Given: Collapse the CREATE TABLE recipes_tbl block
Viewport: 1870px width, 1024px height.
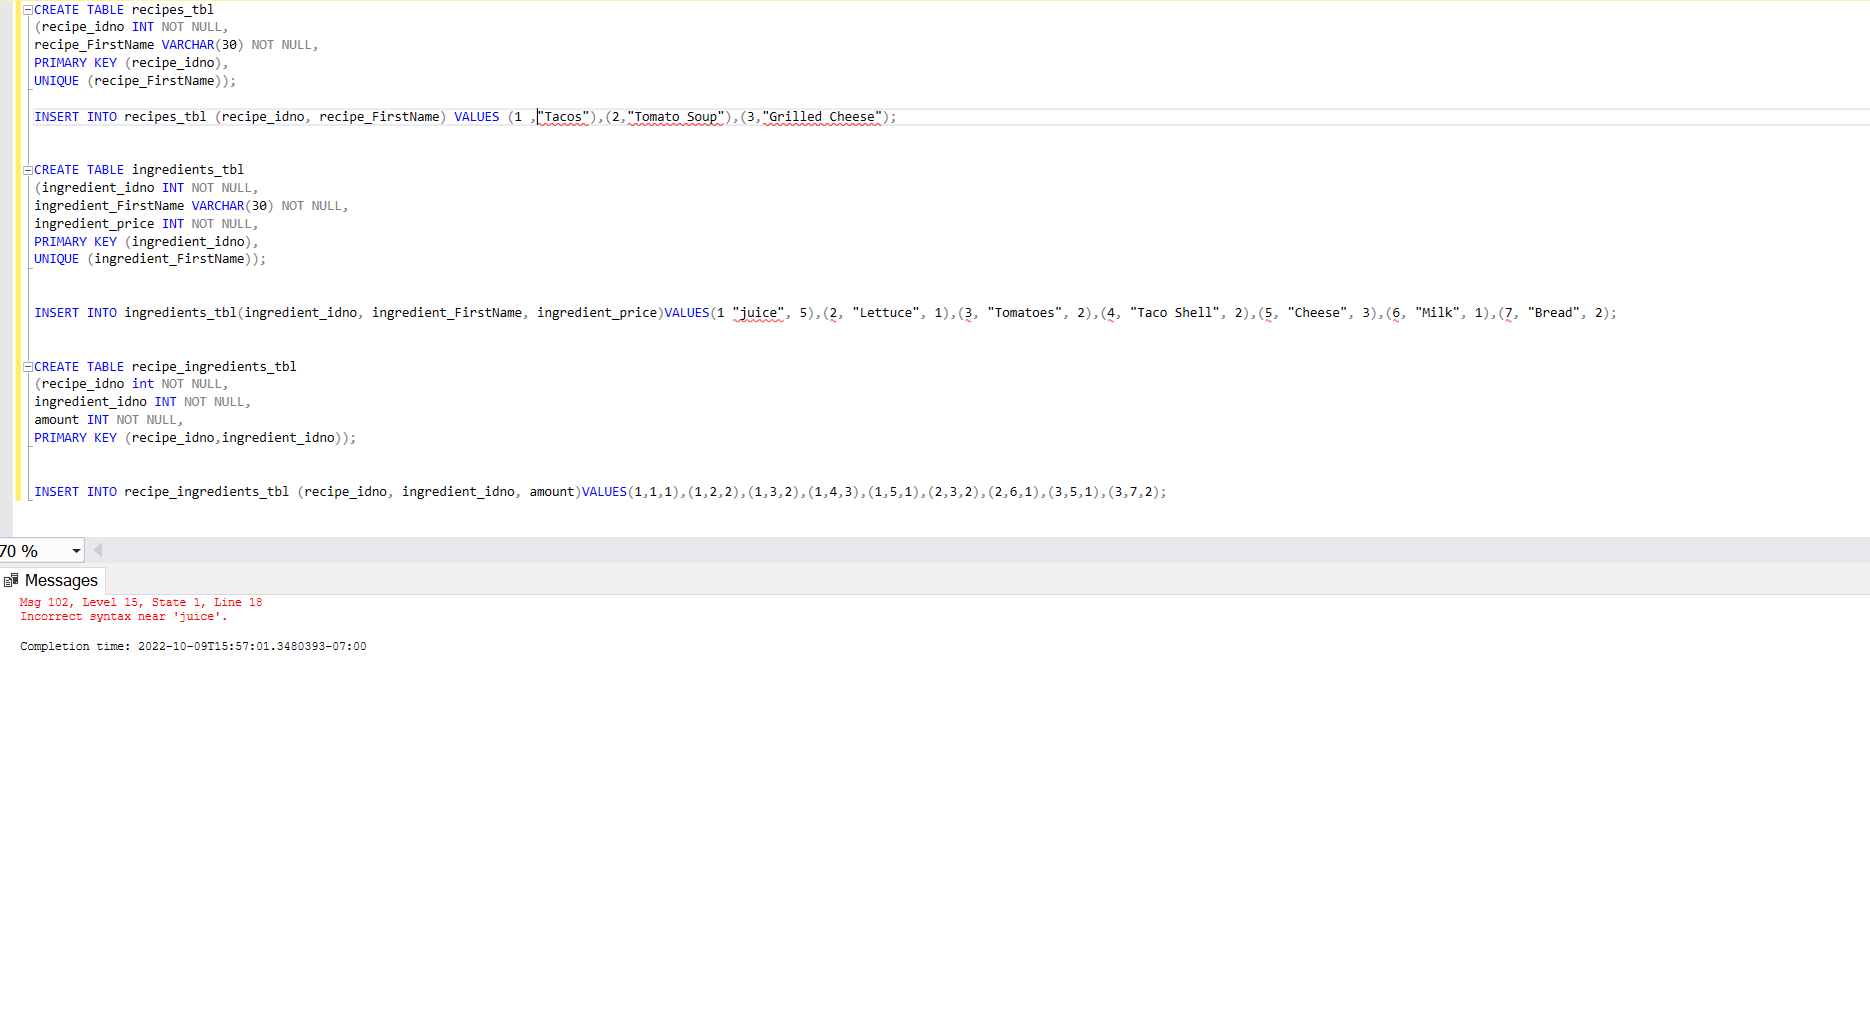Looking at the screenshot, I should (28, 10).
